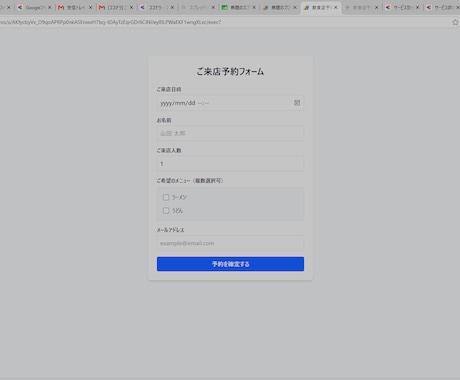Image resolution: width=460 pixels, height=380 pixels.
Task: Switch to the Google Sheets green-icon tab
Action: [x=238, y=7]
